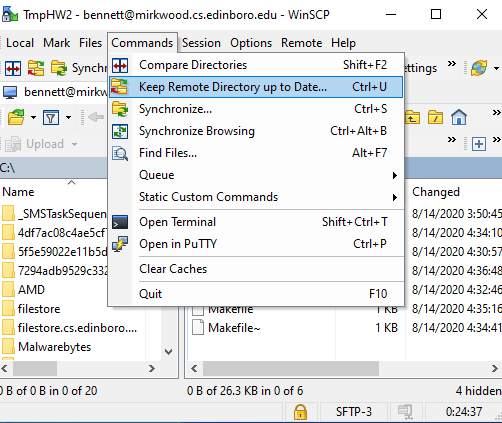502x423 pixels.
Task: Expand overflow chevron left of plus icon
Action: coord(452,139)
